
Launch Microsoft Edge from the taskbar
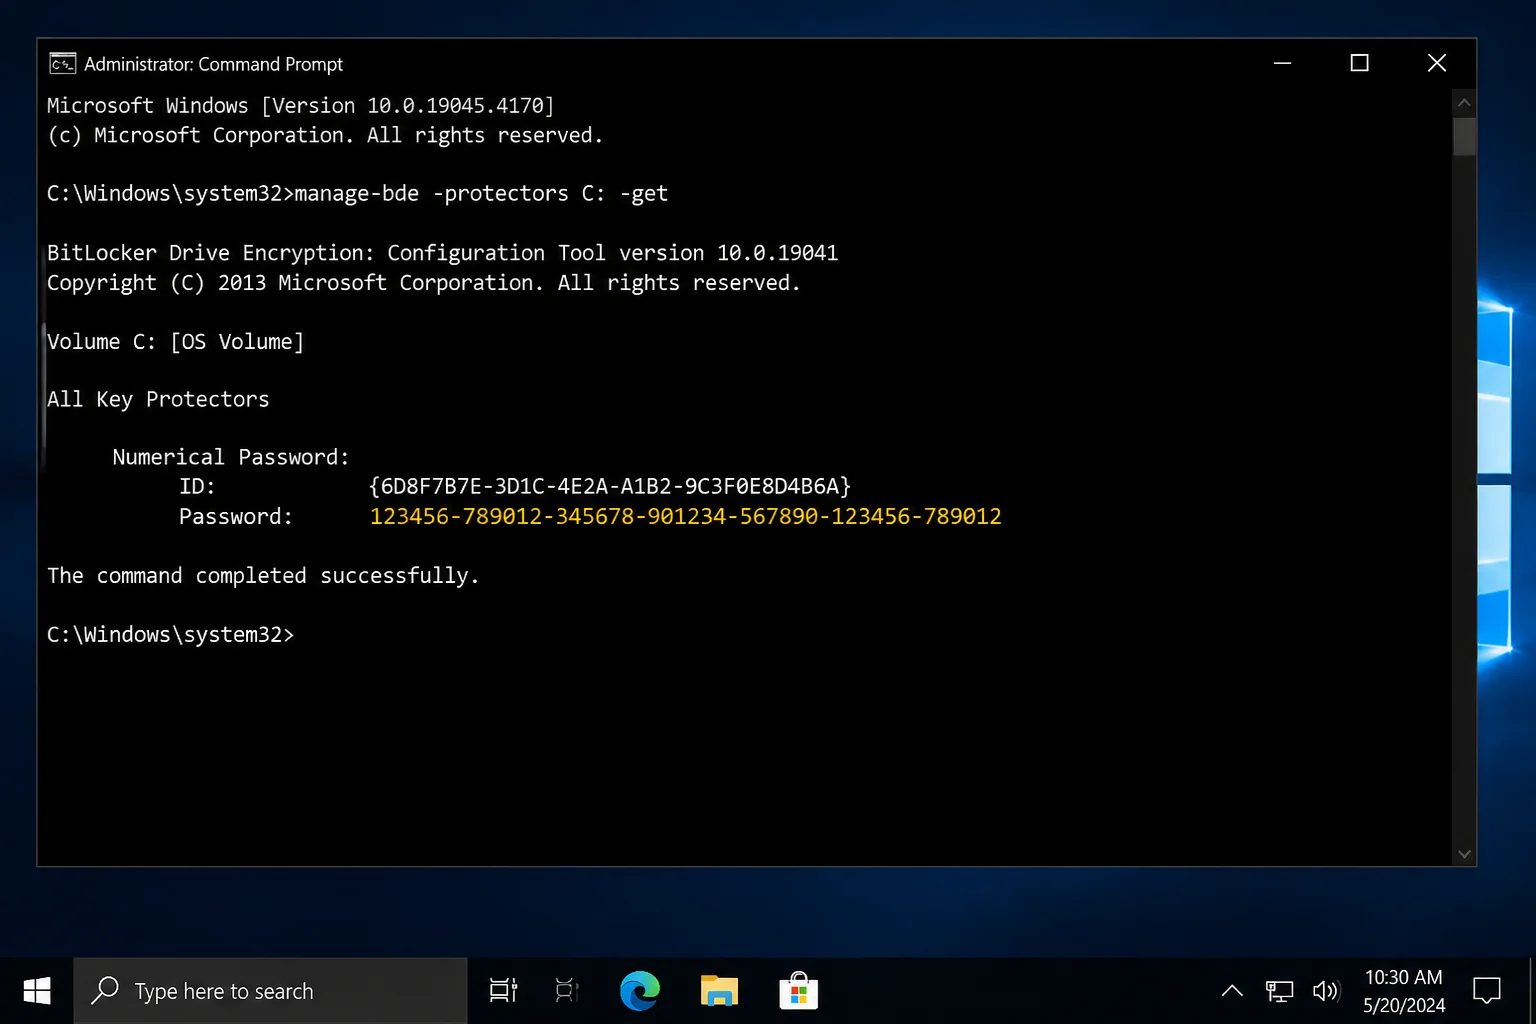coord(640,991)
